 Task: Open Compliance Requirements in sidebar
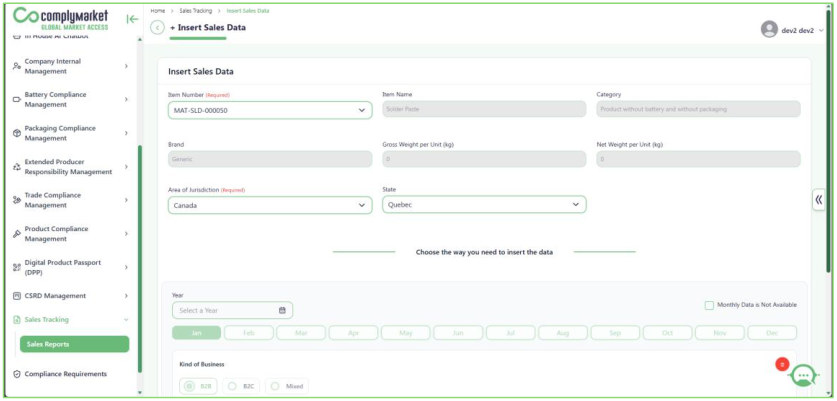point(66,374)
